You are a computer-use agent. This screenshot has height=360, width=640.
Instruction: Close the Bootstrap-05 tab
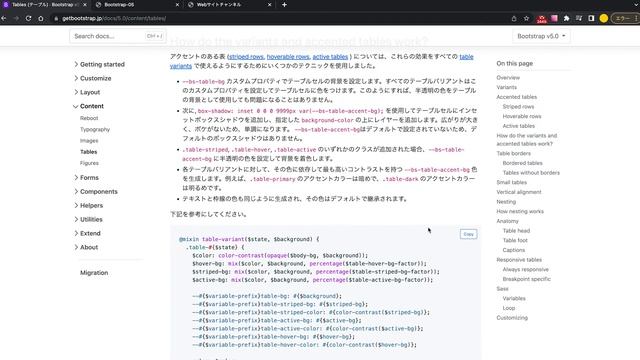(177, 5)
